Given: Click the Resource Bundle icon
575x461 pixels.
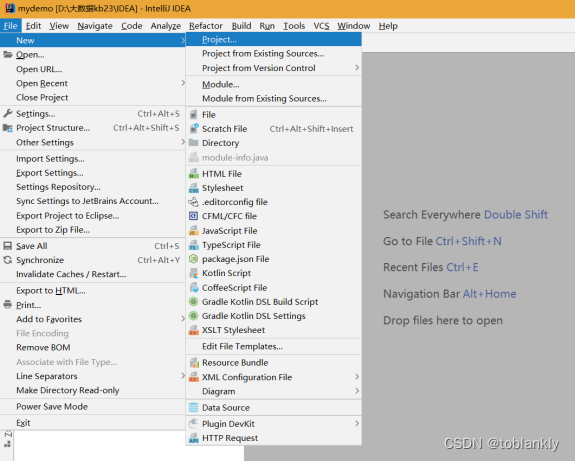Looking at the screenshot, I should [194, 363].
